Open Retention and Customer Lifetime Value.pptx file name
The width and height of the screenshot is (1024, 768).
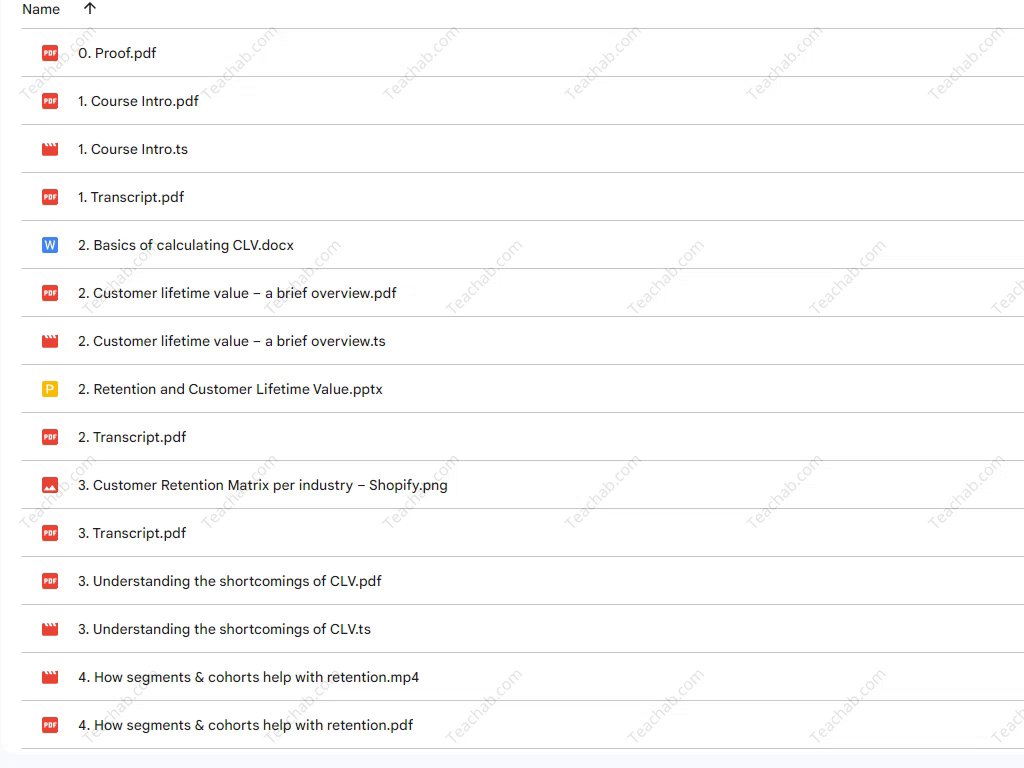pos(230,389)
